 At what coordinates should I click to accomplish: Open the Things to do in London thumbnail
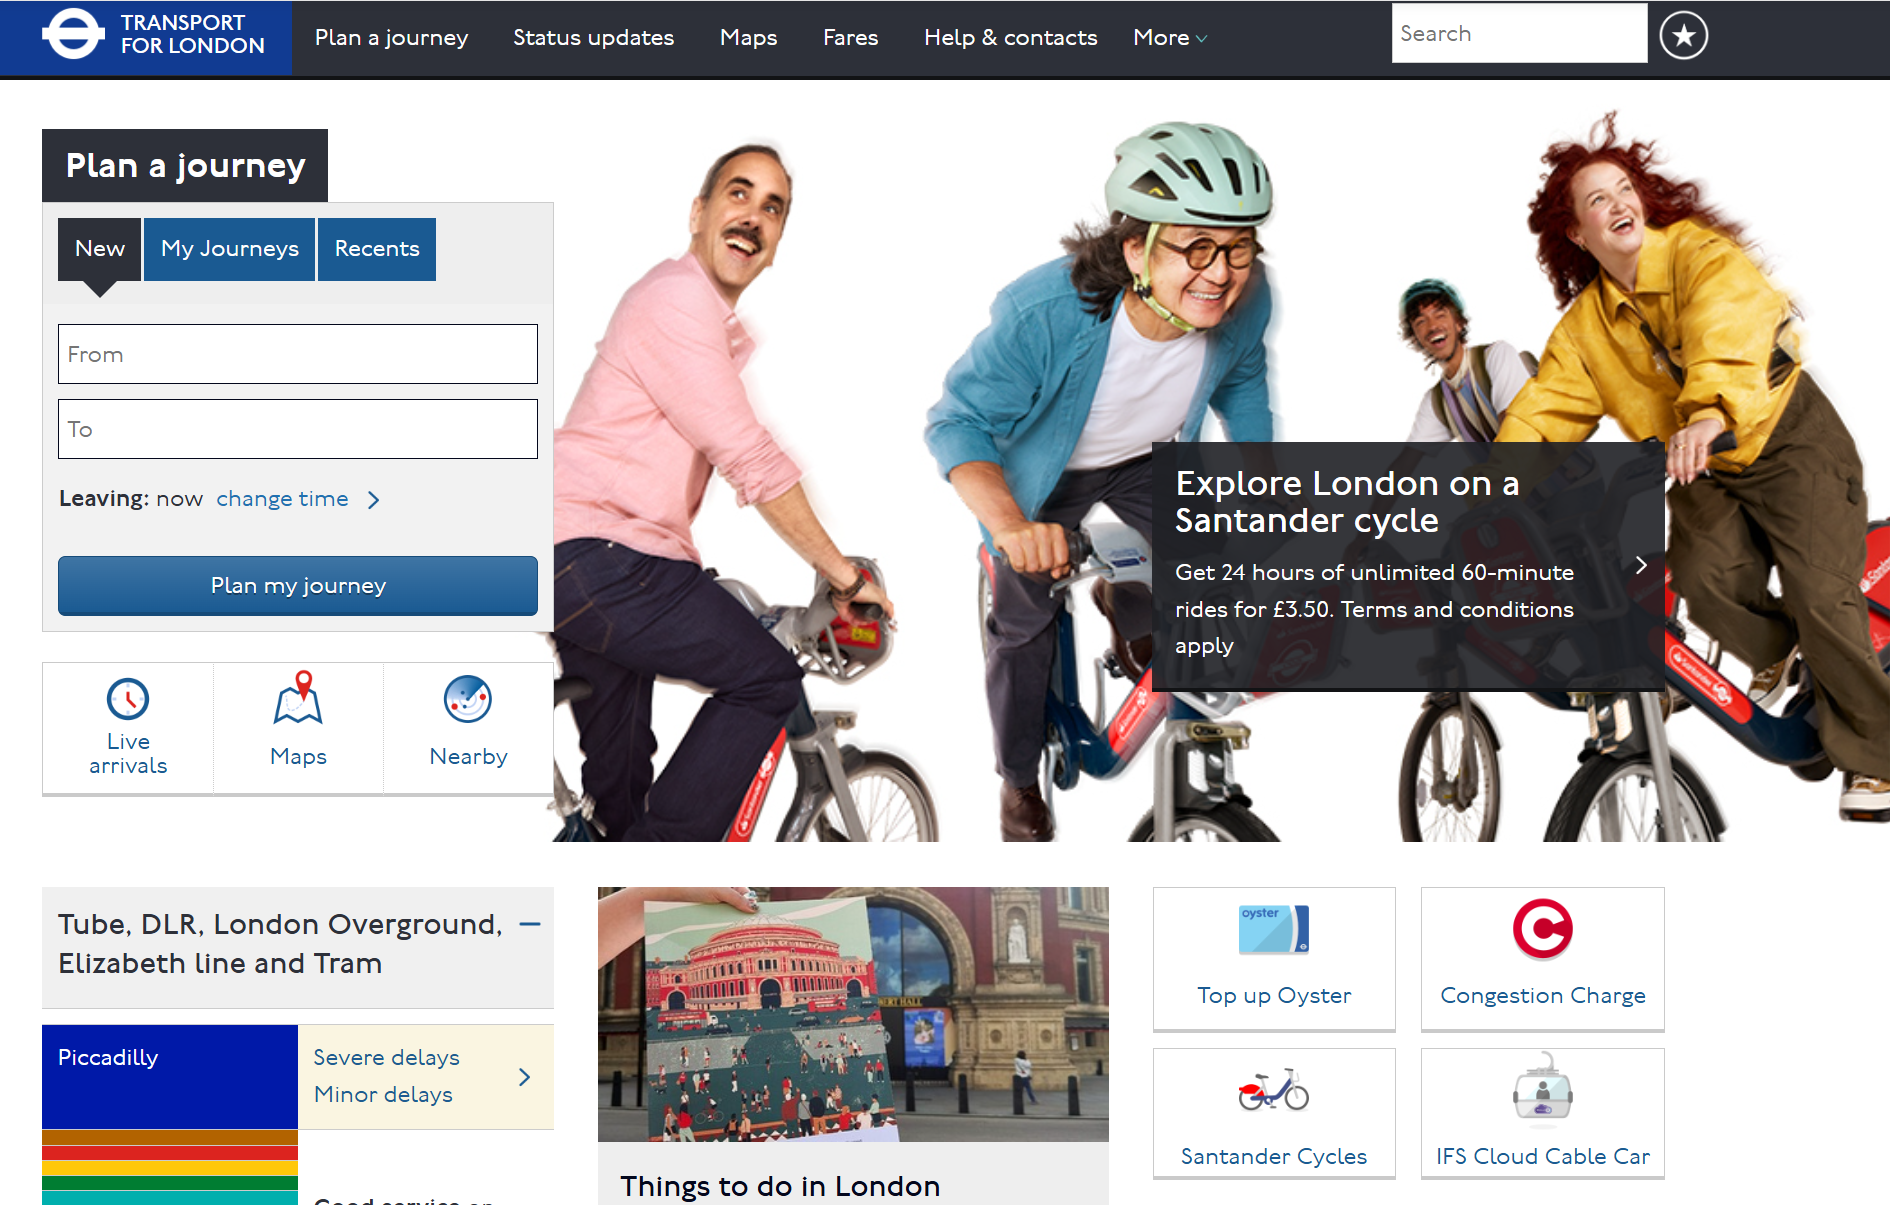coord(853,1014)
